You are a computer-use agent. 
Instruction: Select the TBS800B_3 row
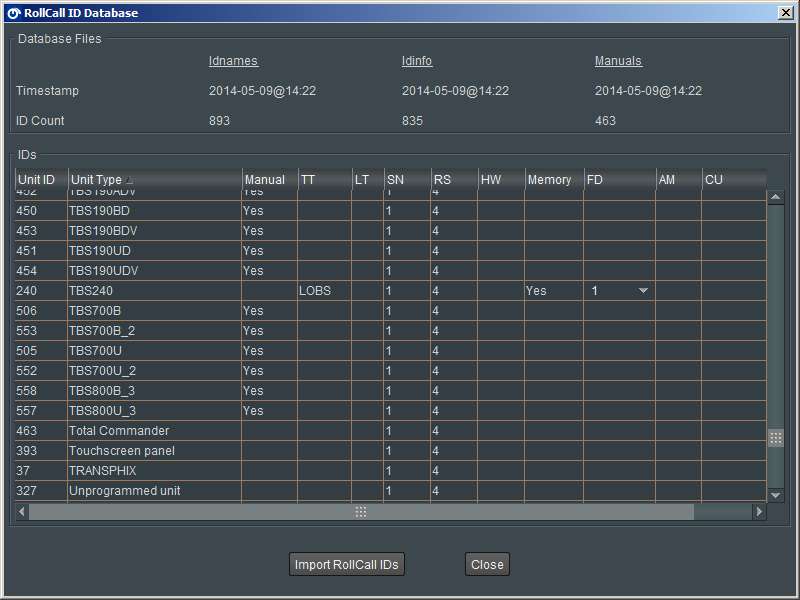390,391
